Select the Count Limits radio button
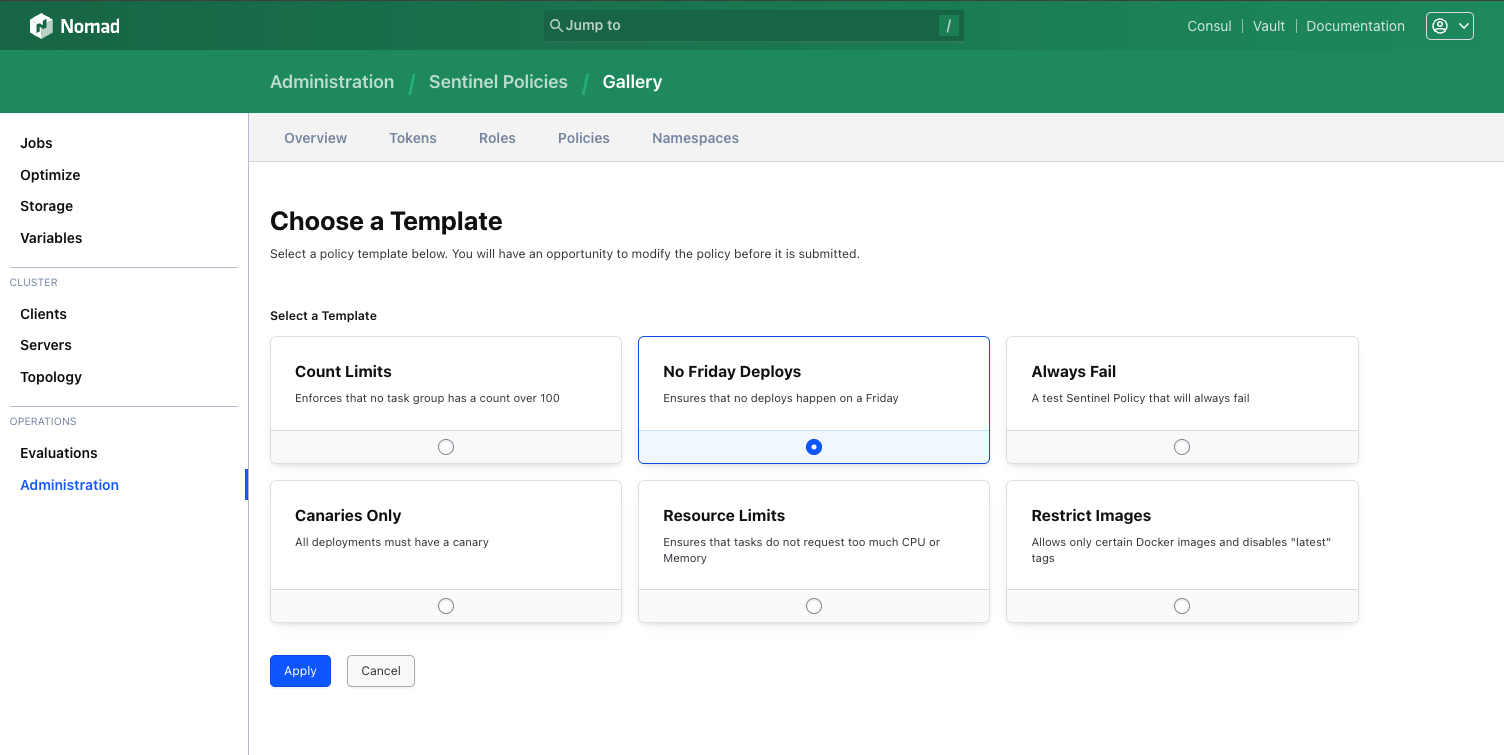The height and width of the screenshot is (755, 1504). [x=446, y=447]
